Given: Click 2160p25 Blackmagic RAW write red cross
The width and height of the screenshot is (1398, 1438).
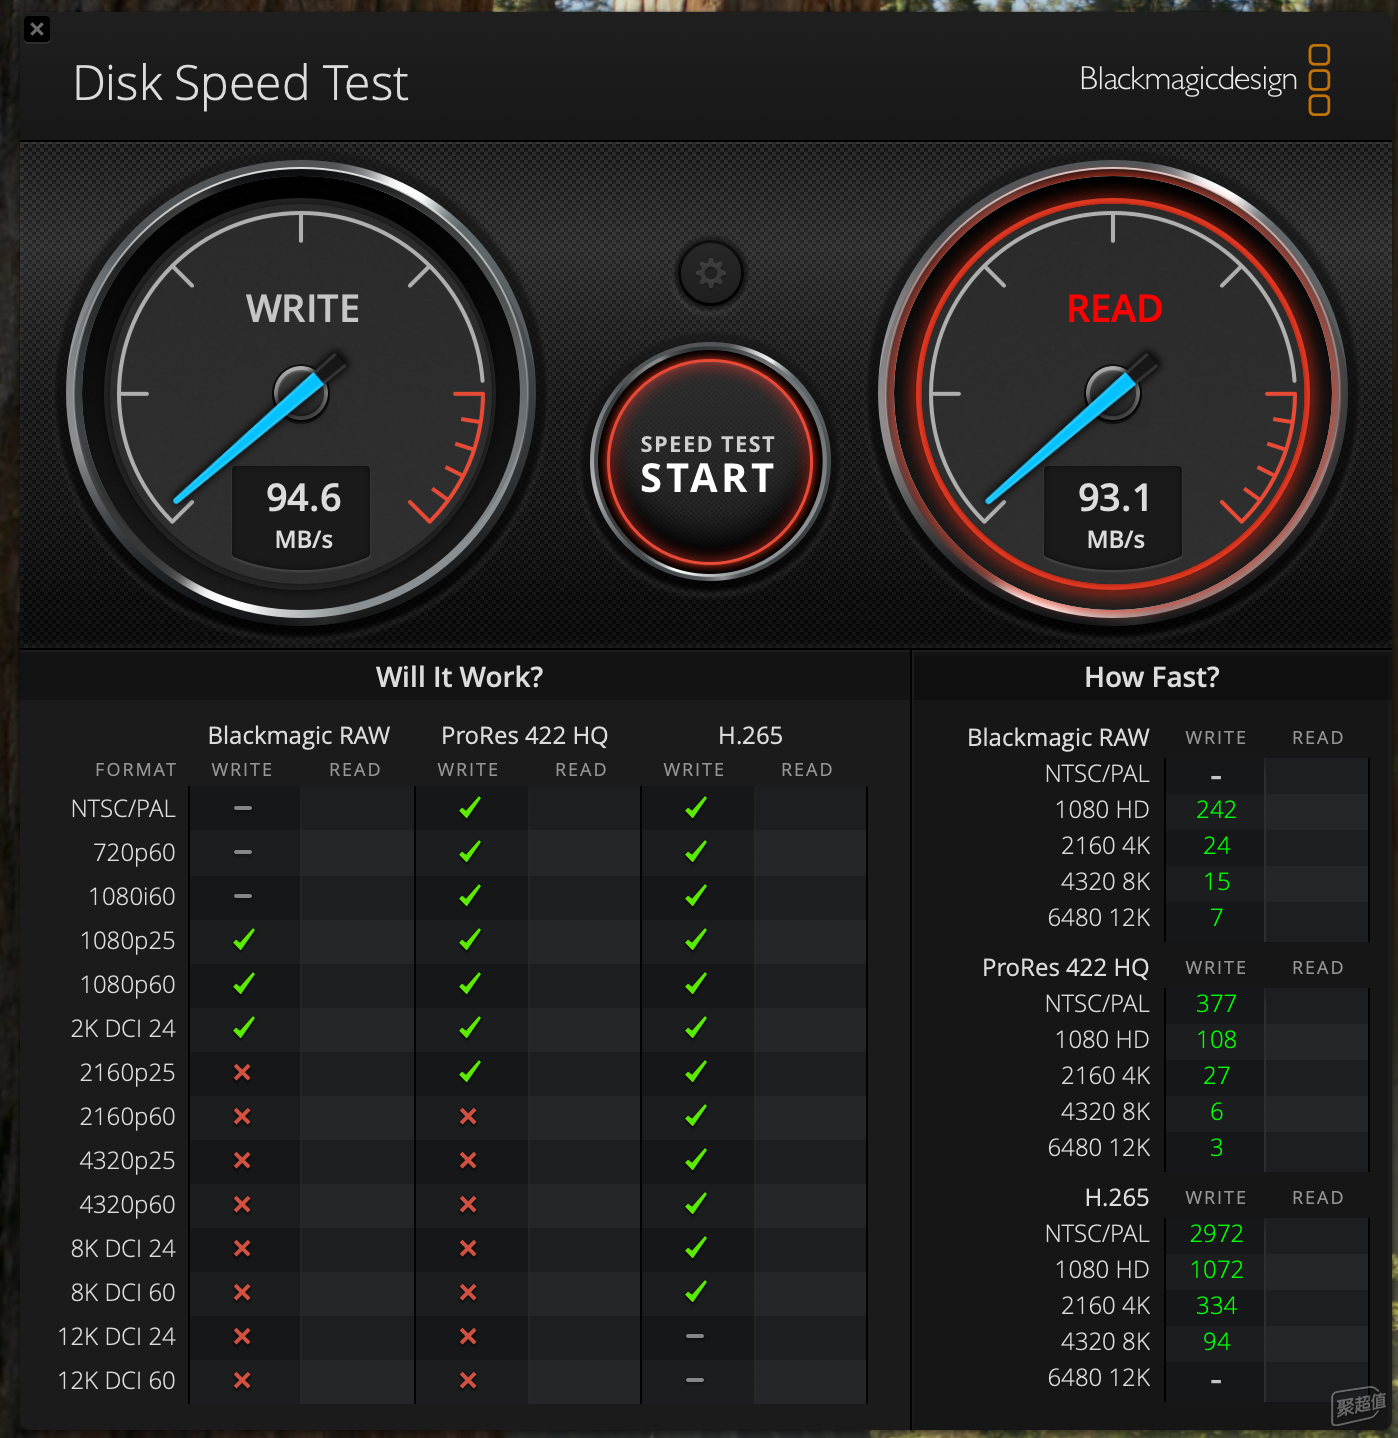Looking at the screenshot, I should point(242,1072).
